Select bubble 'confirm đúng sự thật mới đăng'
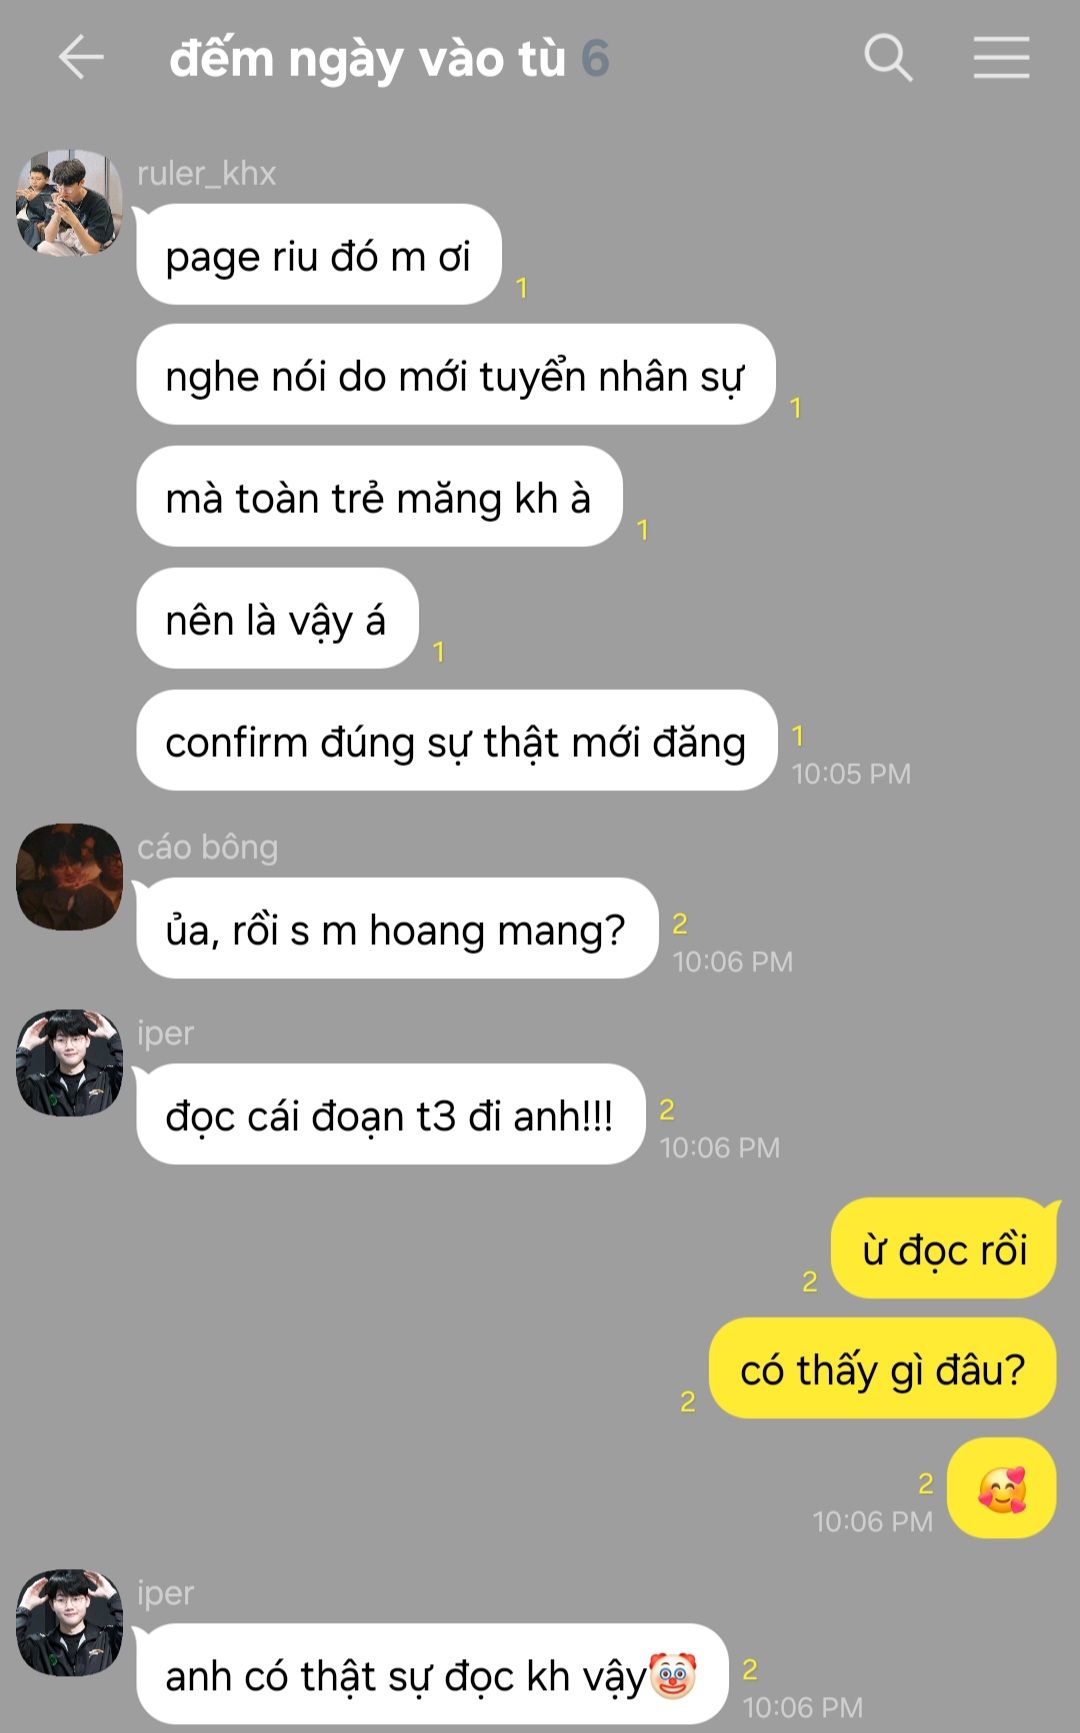This screenshot has height=1733, width=1080. tap(456, 741)
